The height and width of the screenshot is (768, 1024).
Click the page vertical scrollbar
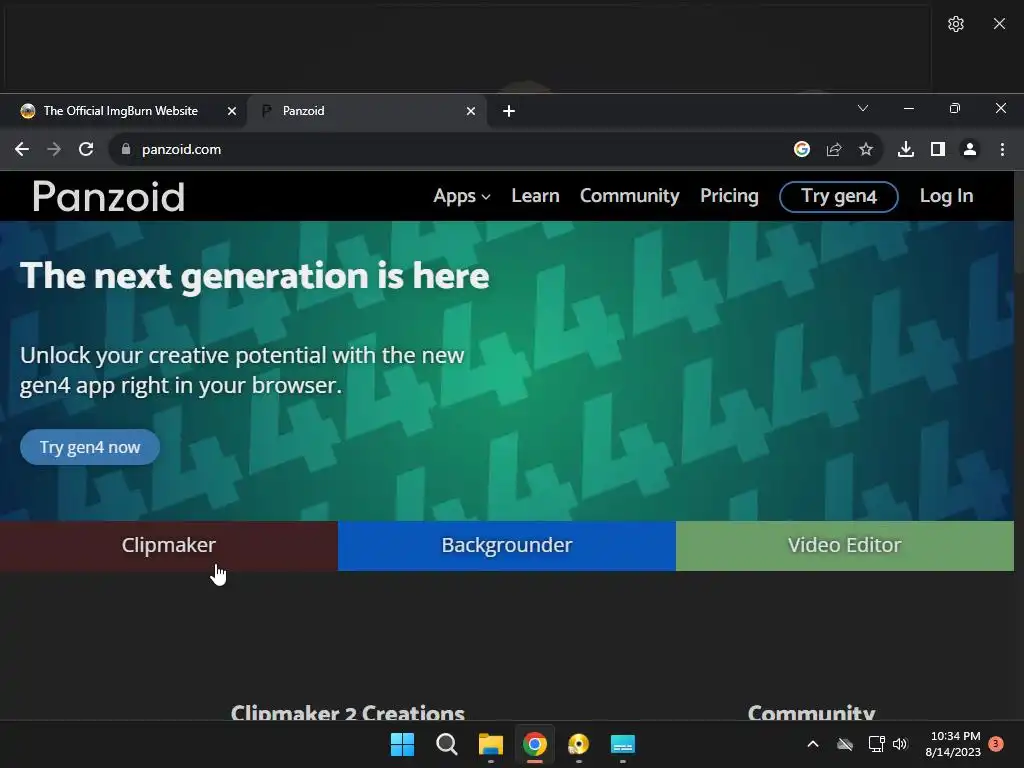coord(1019,445)
